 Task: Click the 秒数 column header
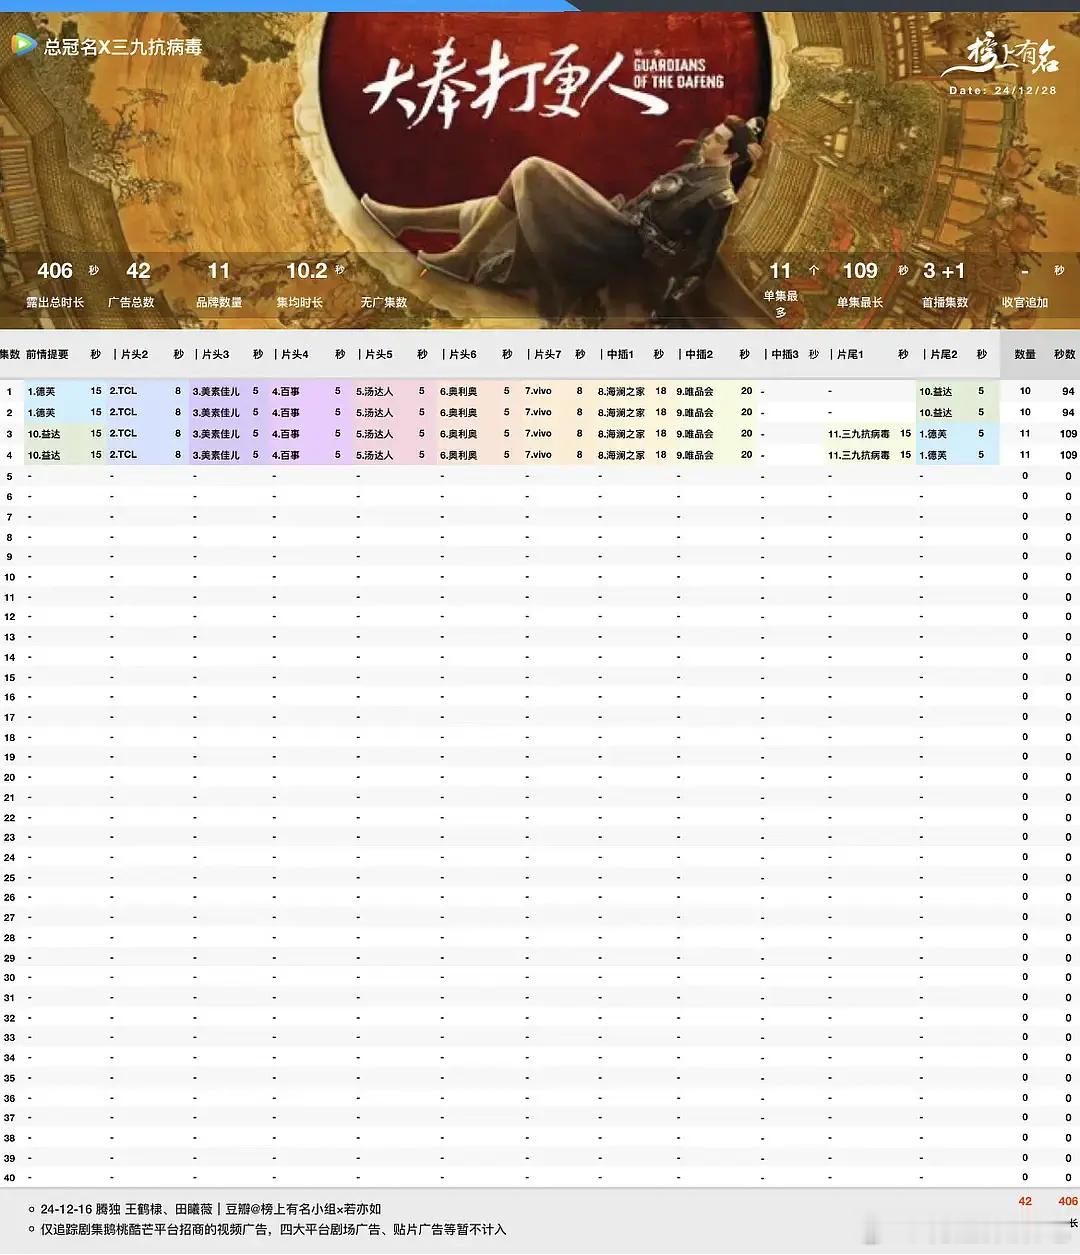[1065, 354]
